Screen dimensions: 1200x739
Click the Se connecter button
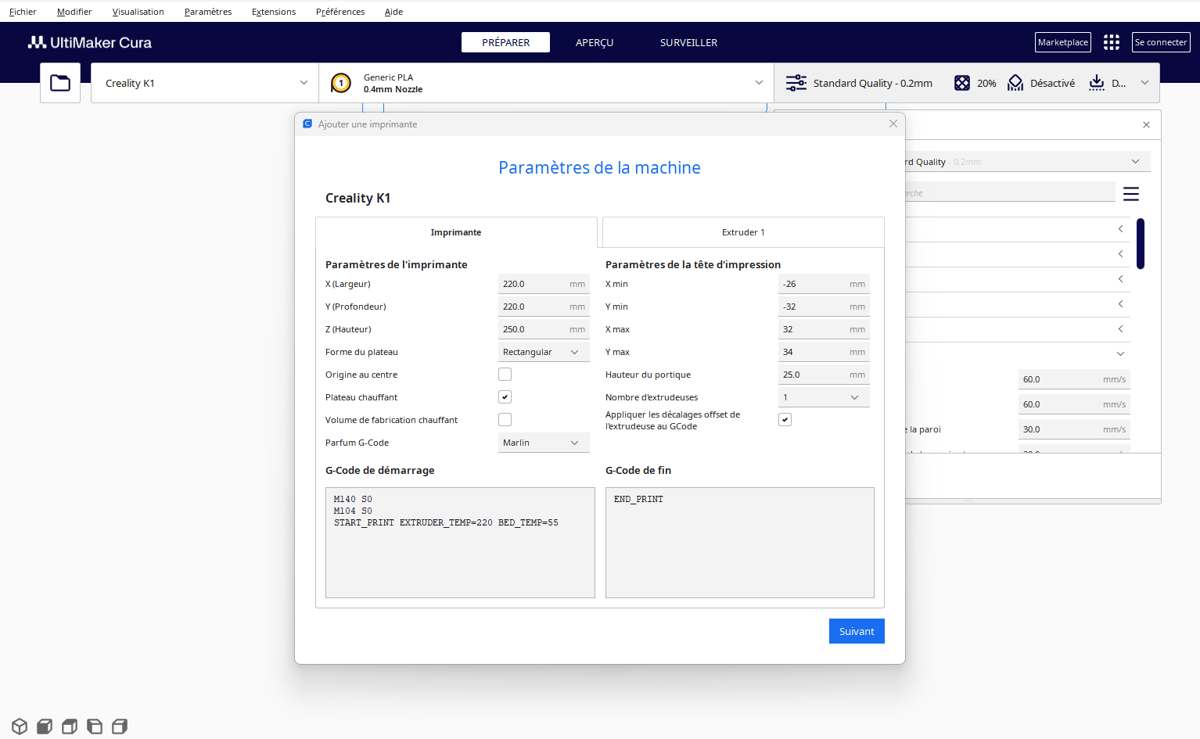click(1161, 42)
